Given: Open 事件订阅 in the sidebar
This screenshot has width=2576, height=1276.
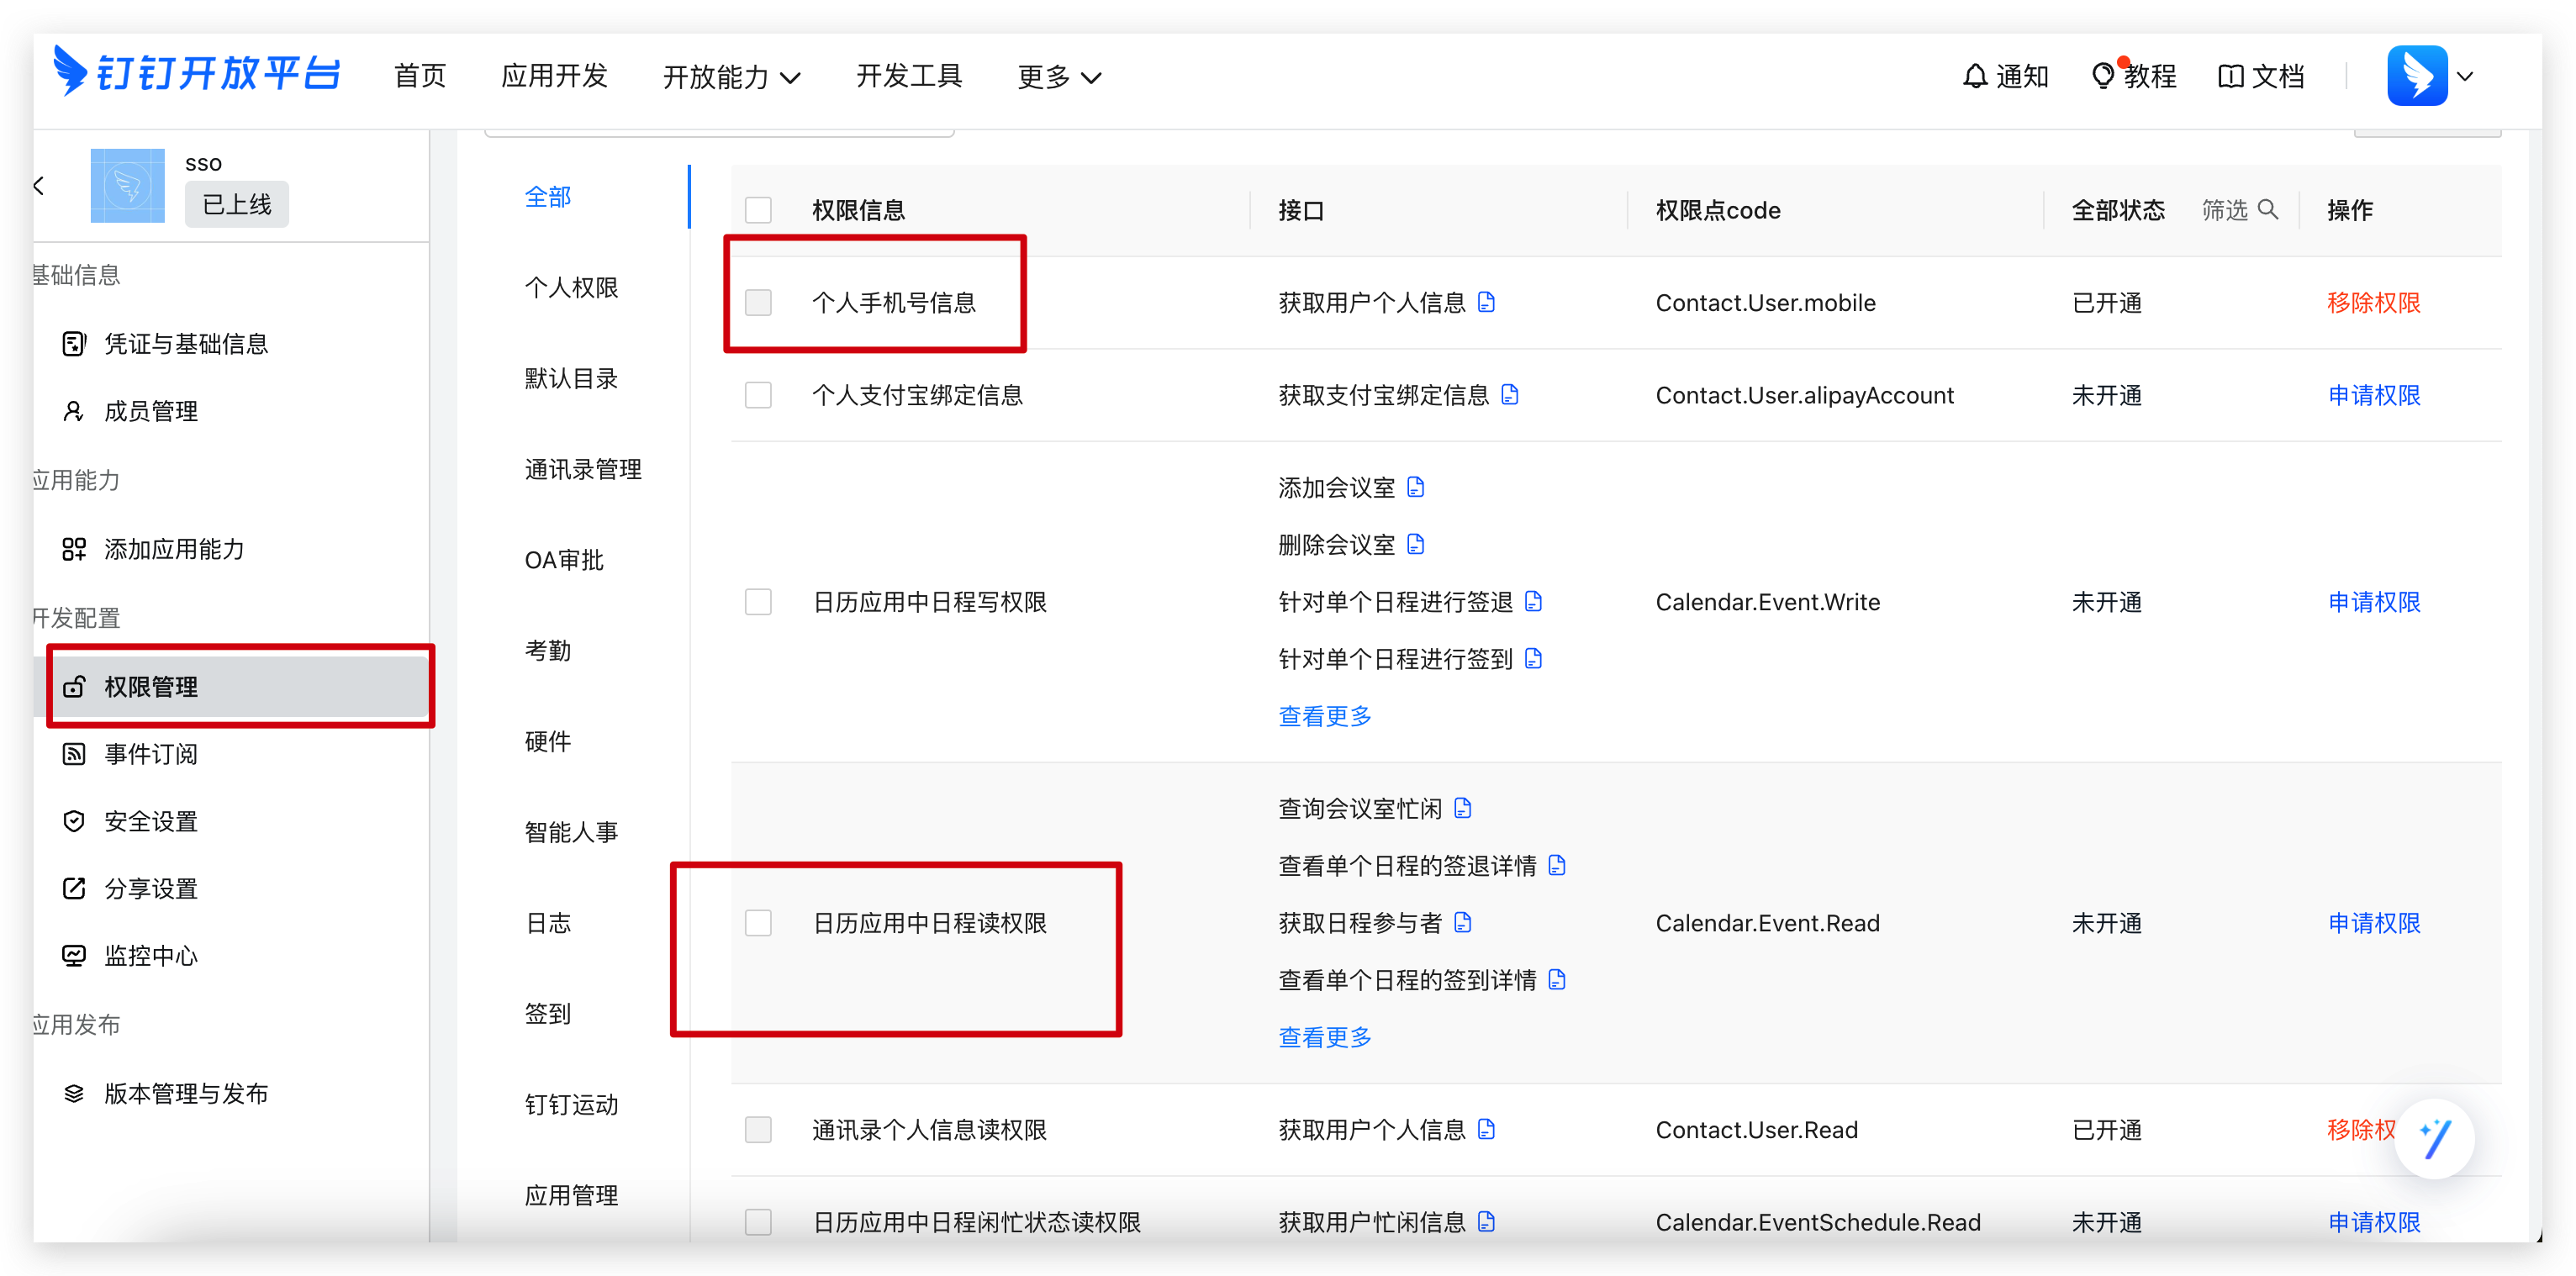Looking at the screenshot, I should click(x=151, y=754).
